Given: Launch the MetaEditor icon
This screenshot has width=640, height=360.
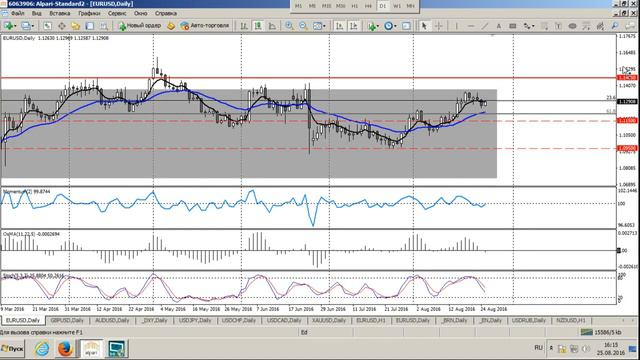Looking at the screenshot, I should (x=171, y=26).
